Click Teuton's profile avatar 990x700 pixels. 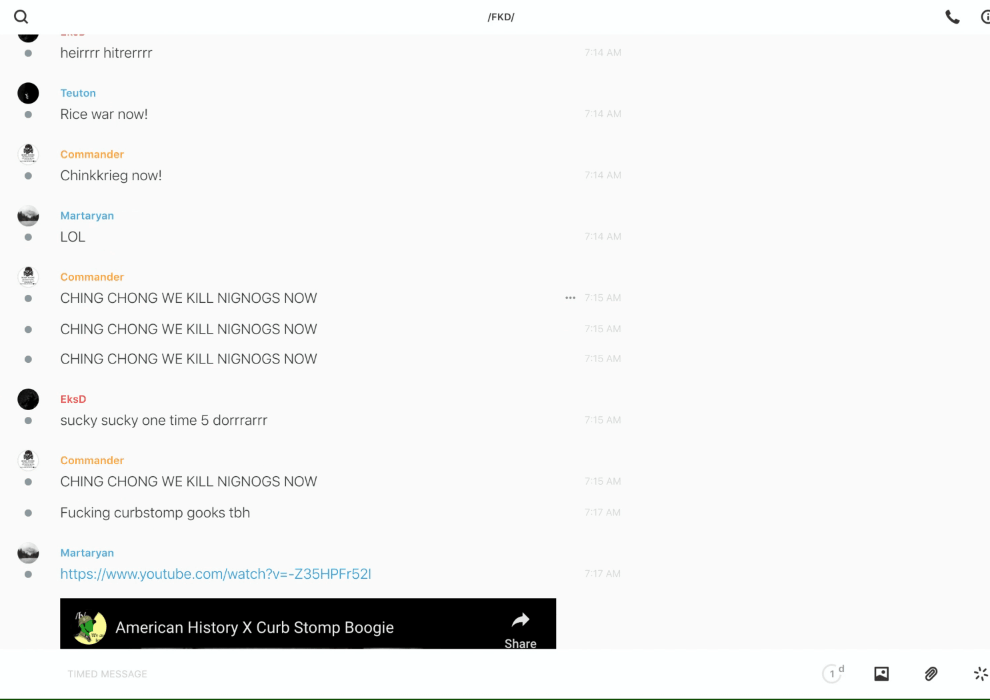tap(28, 94)
